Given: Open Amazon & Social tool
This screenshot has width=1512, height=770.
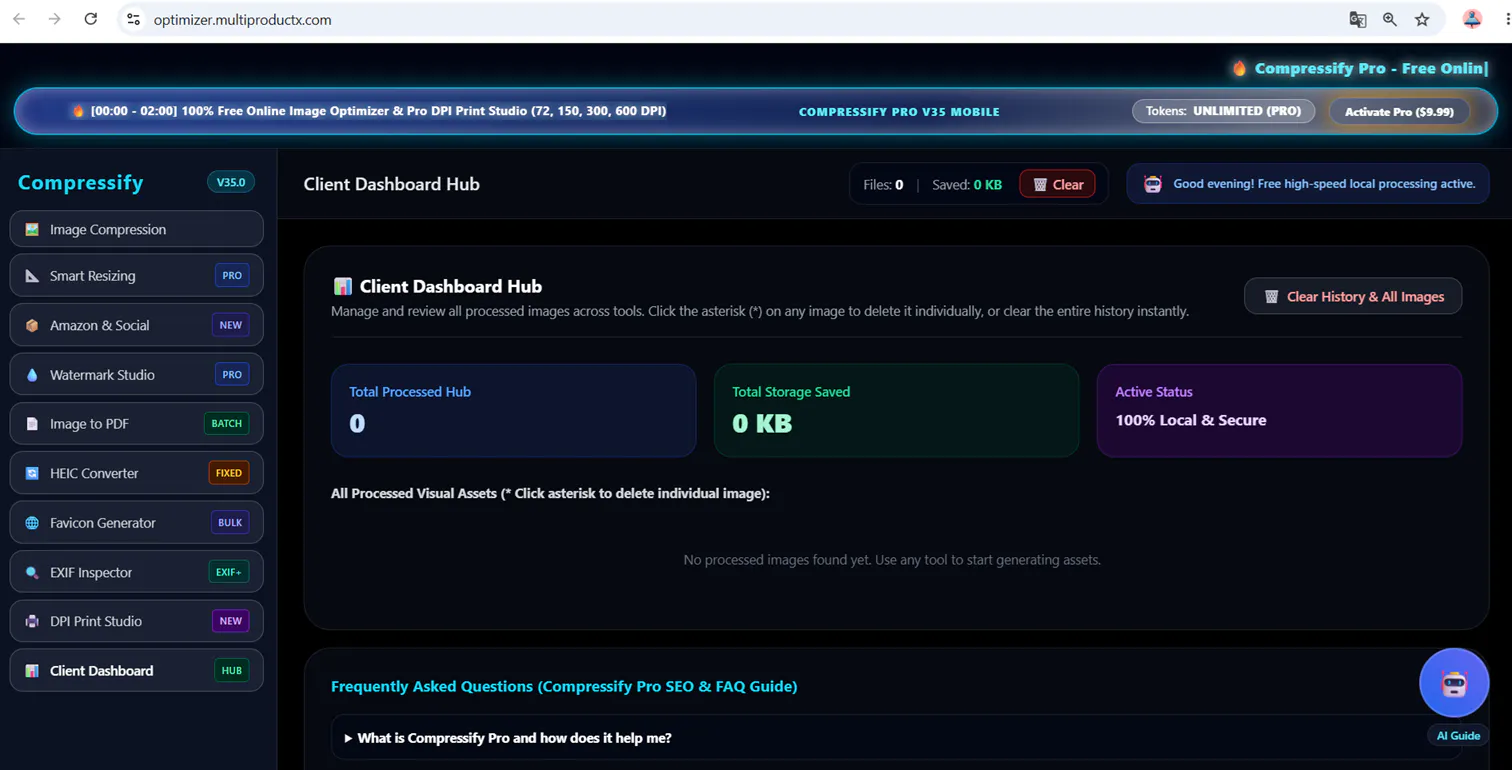Looking at the screenshot, I should 137,325.
